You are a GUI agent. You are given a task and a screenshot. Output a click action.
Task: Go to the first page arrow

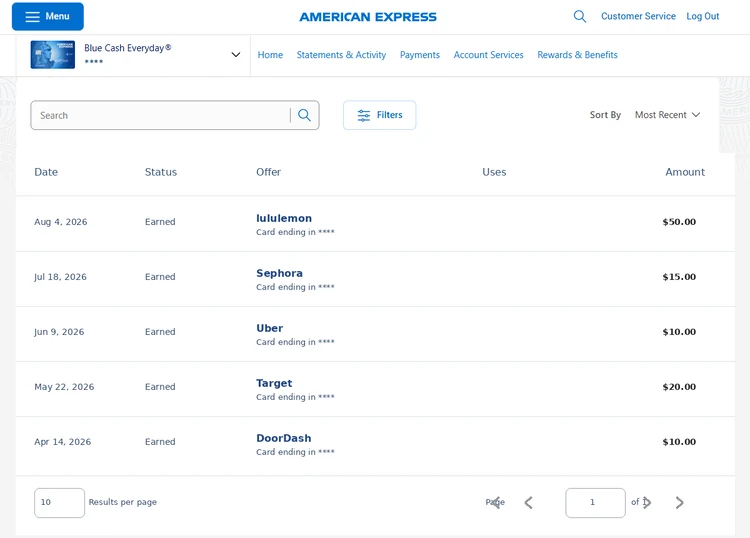pos(496,503)
